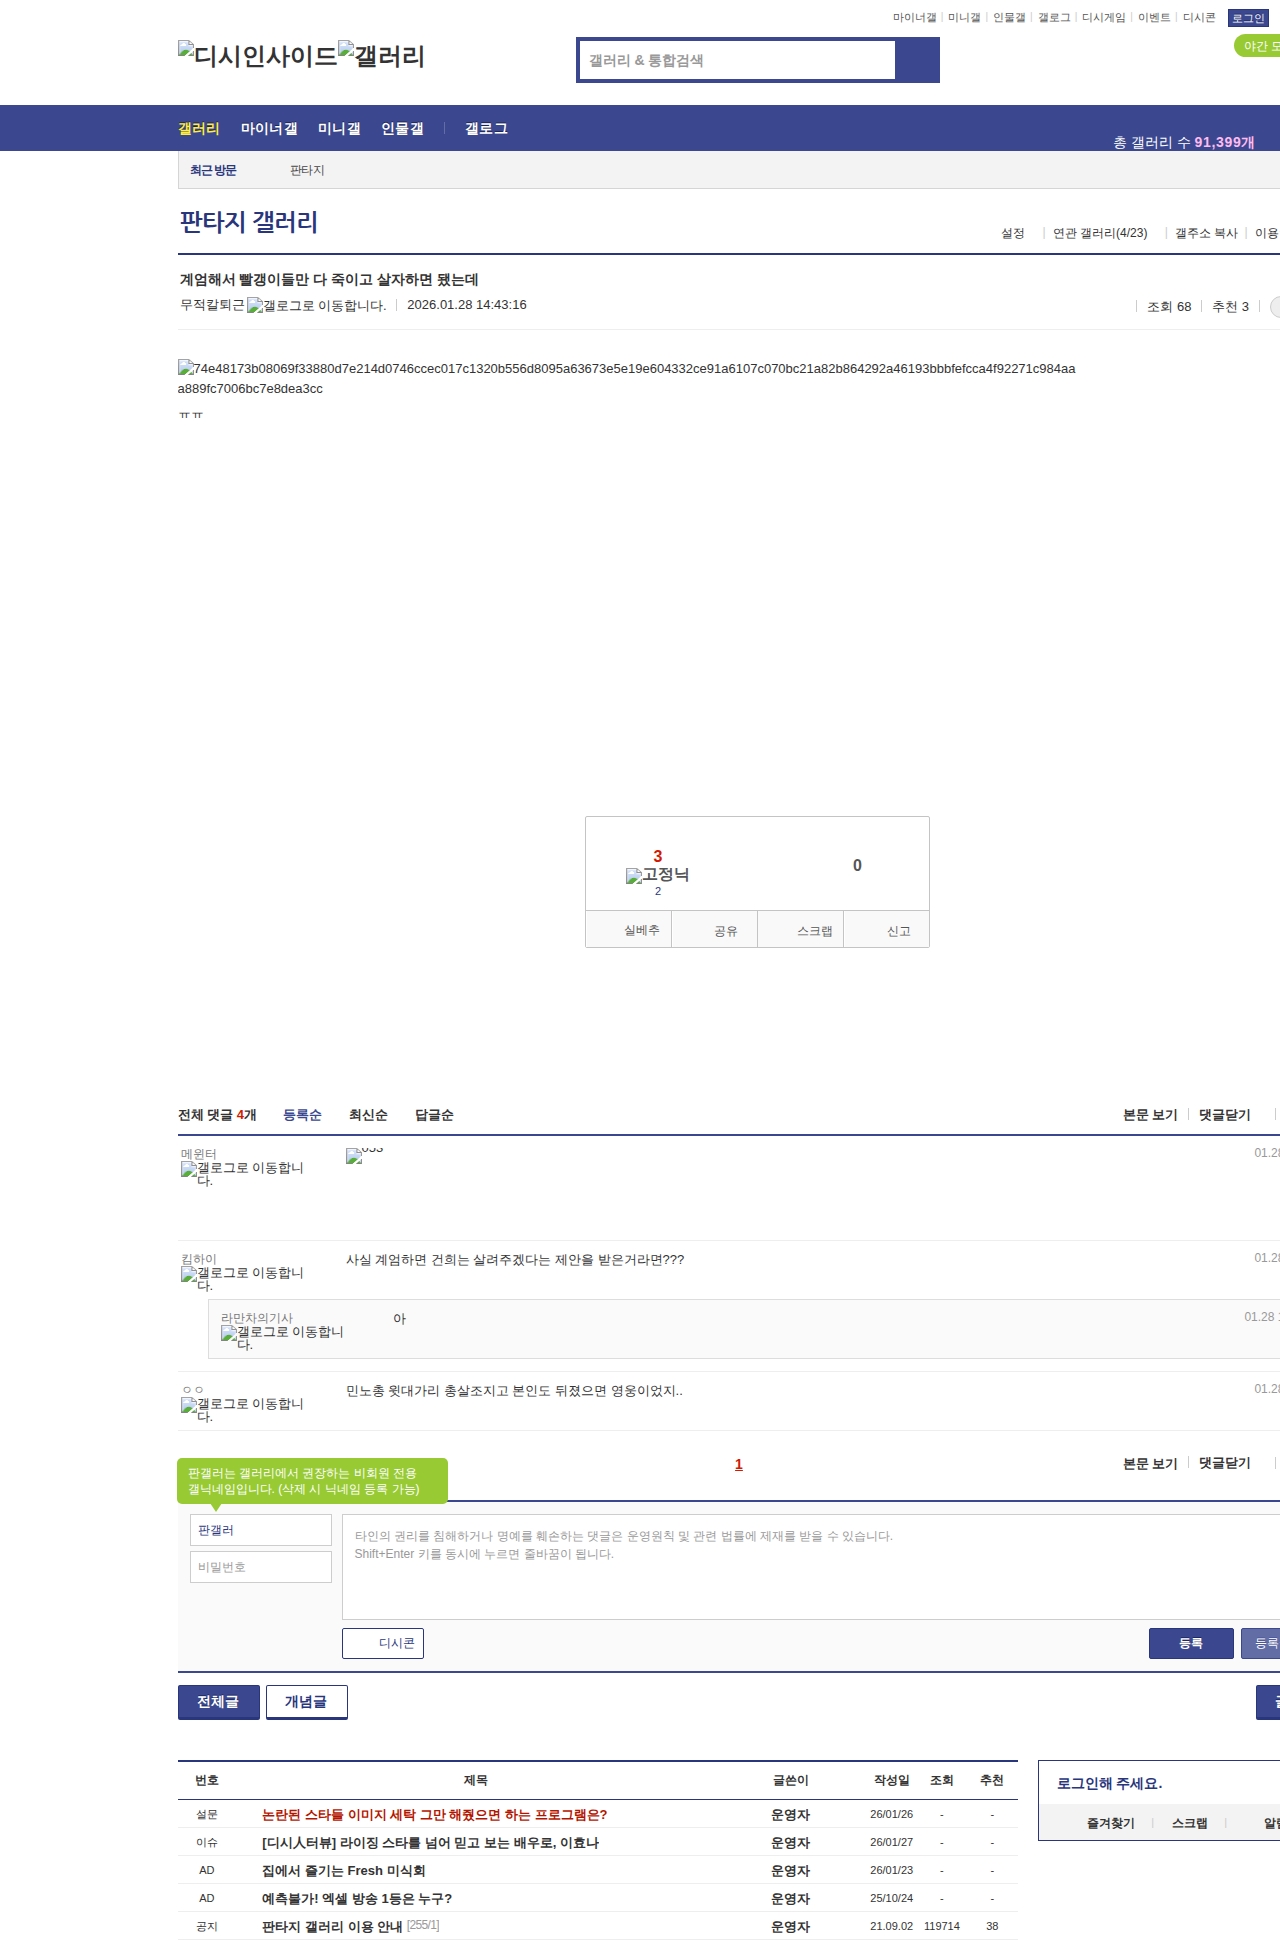
Task: Open the 판타지 갤러리 title link
Action: tap(248, 221)
